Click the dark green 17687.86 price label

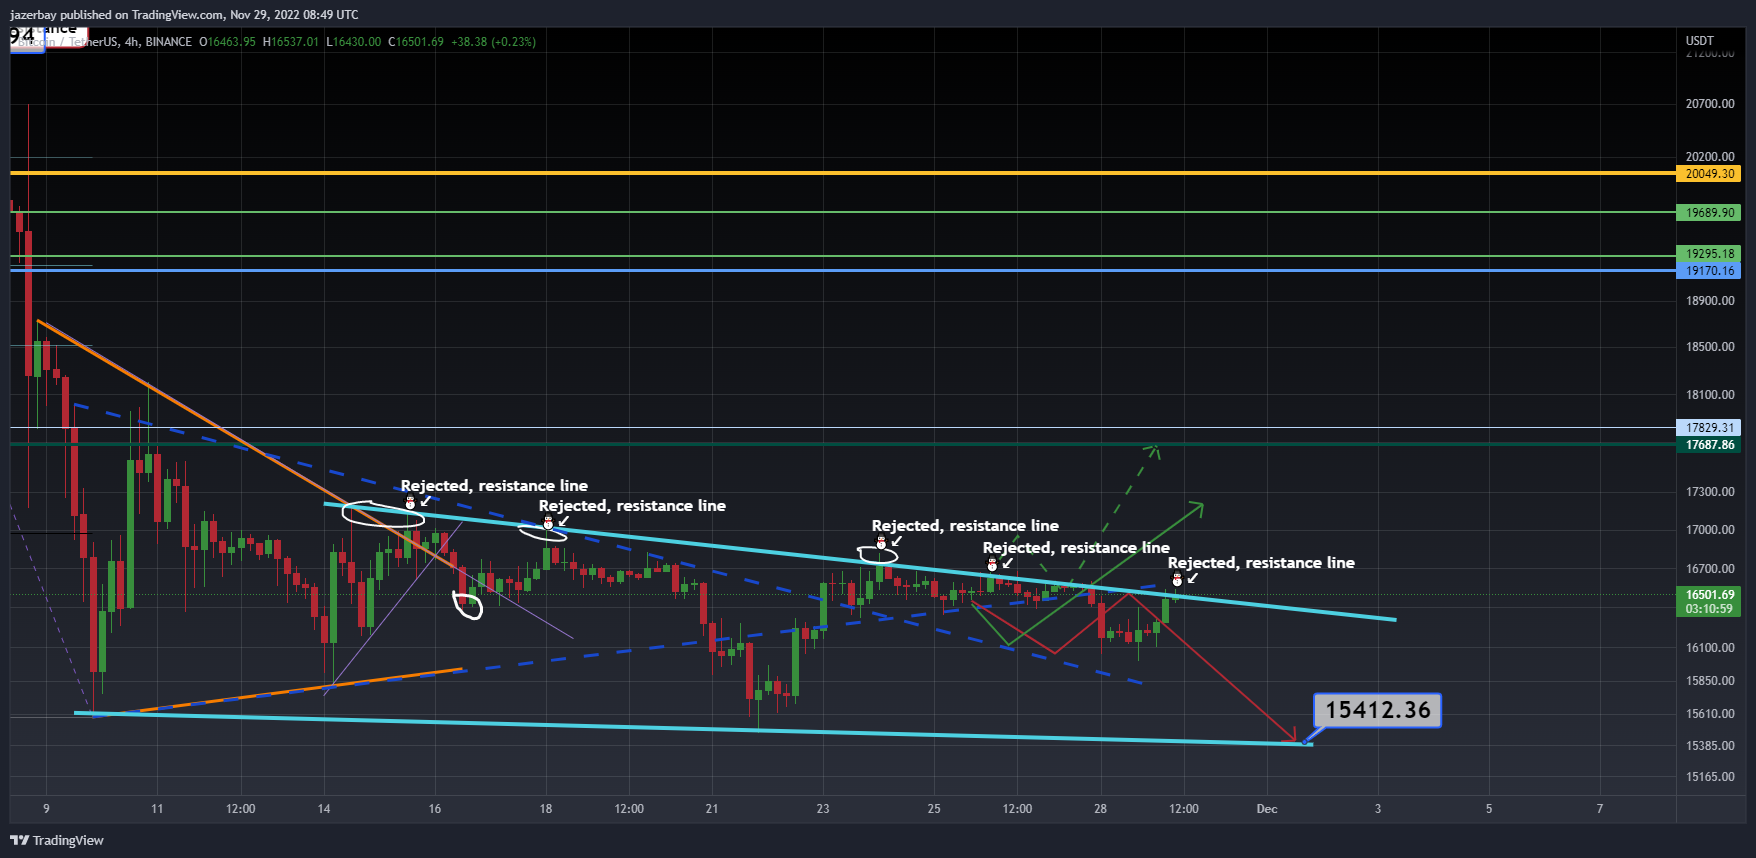pos(1709,445)
